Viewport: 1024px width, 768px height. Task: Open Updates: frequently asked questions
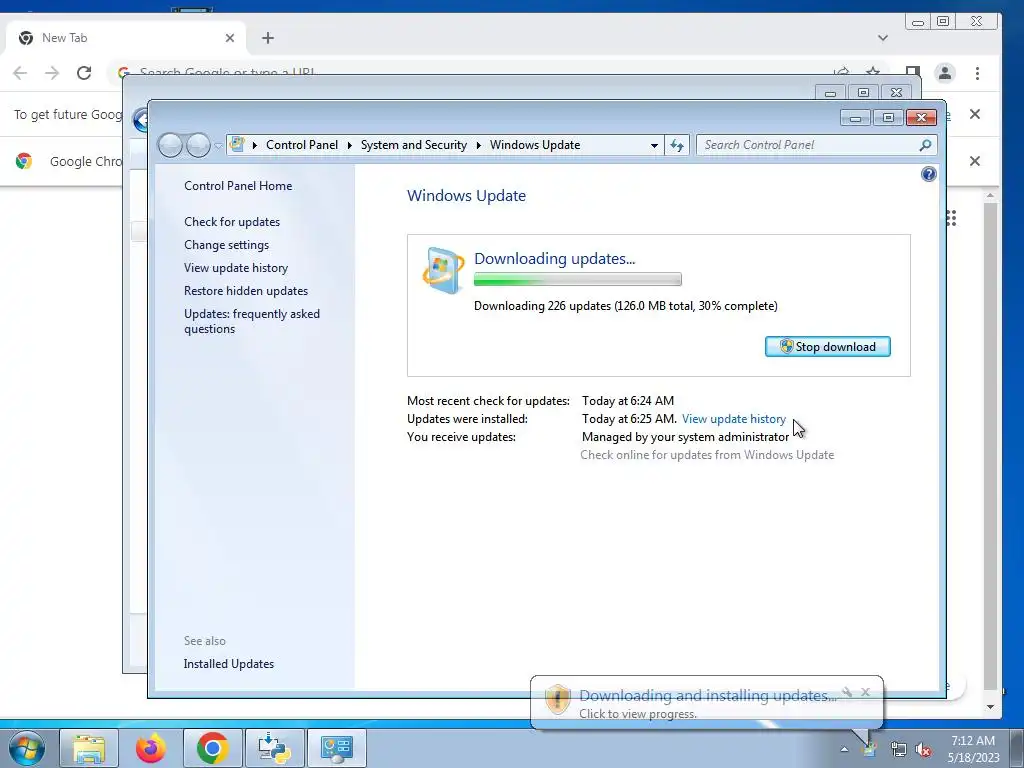[251, 321]
